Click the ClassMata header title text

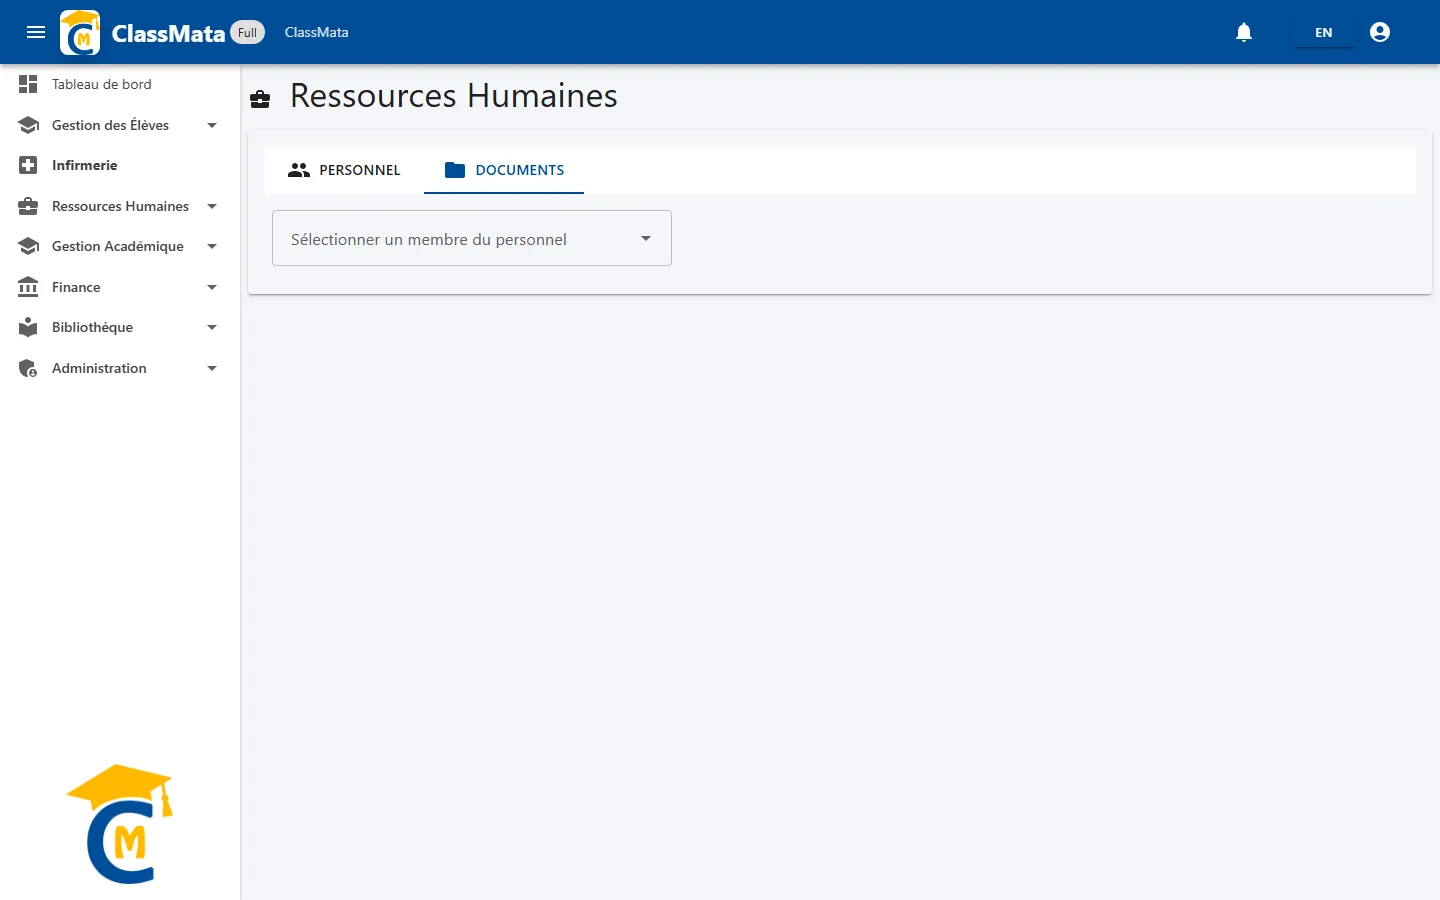168,33
